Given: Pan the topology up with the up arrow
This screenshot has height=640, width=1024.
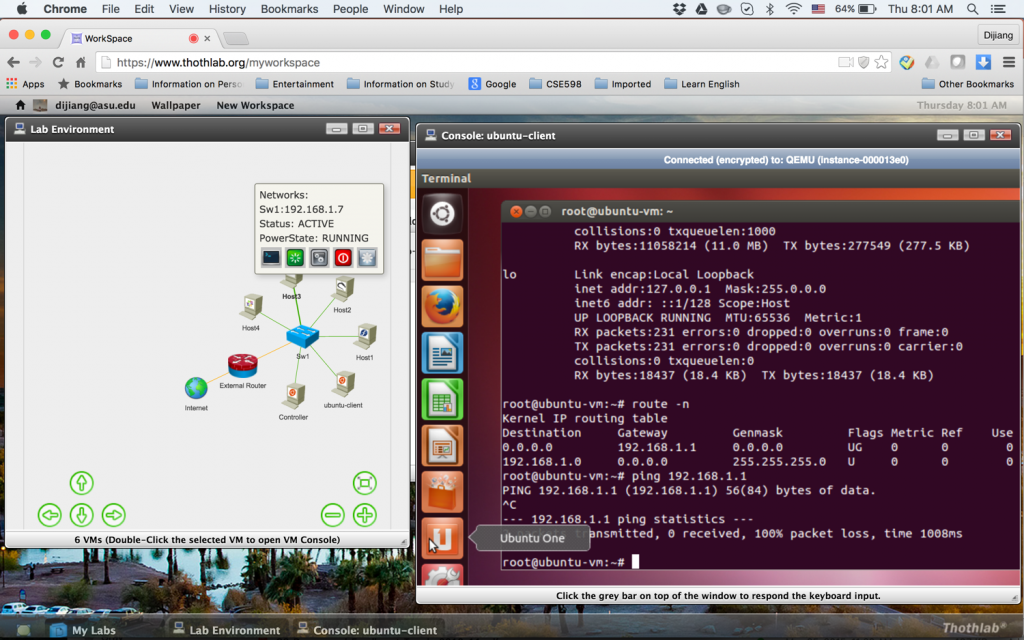Looking at the screenshot, I should (x=81, y=483).
